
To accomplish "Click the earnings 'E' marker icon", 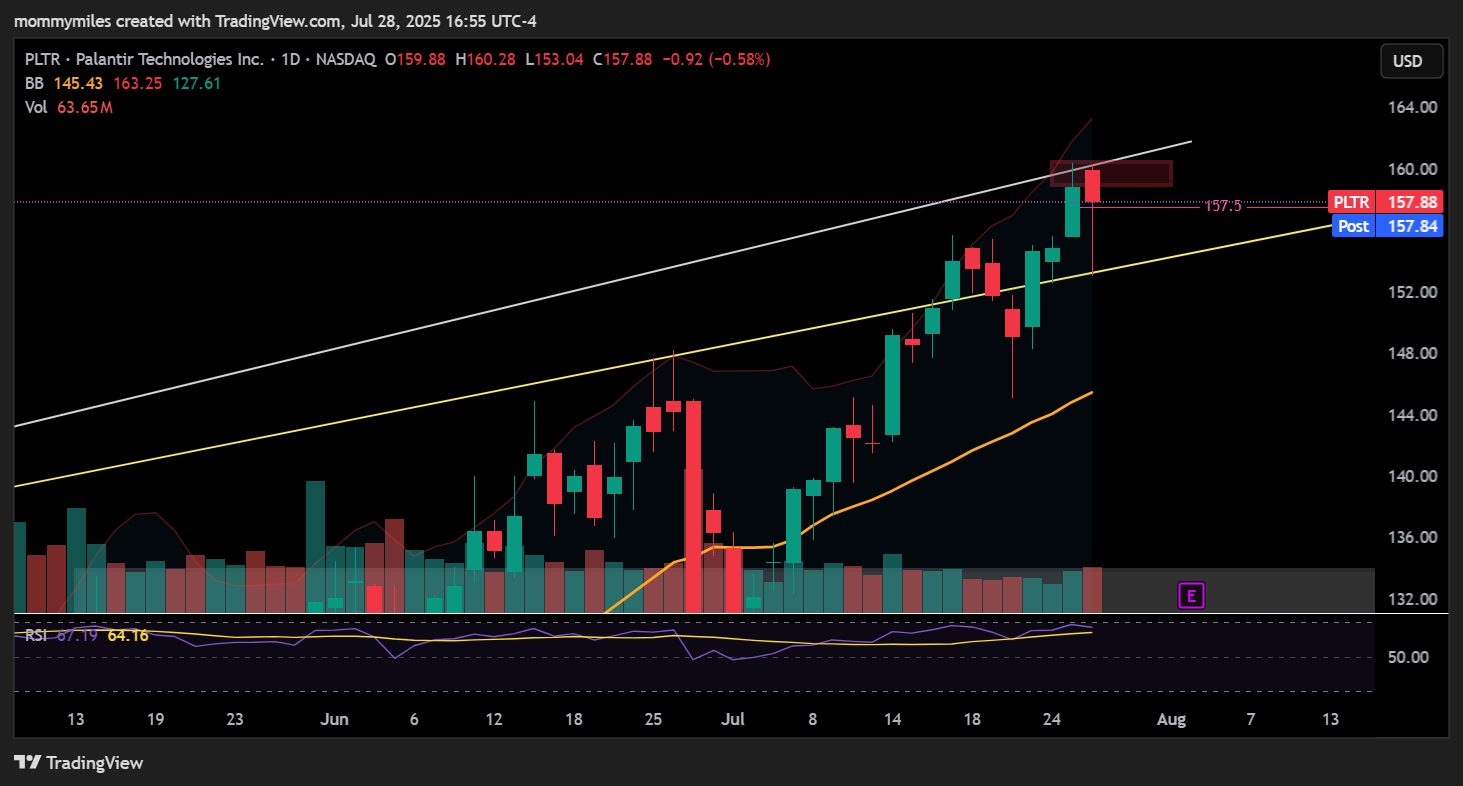I will 1191,597.
